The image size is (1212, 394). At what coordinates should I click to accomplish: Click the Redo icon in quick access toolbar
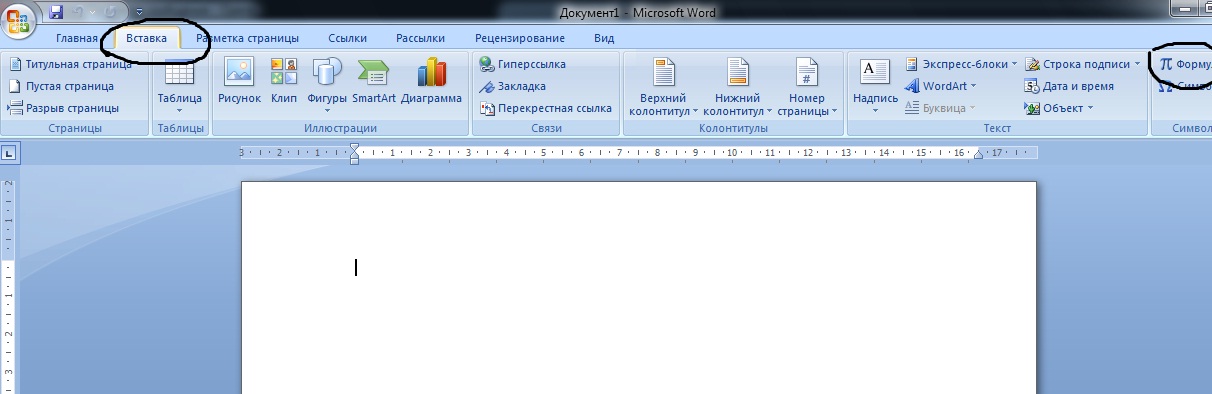pos(111,12)
